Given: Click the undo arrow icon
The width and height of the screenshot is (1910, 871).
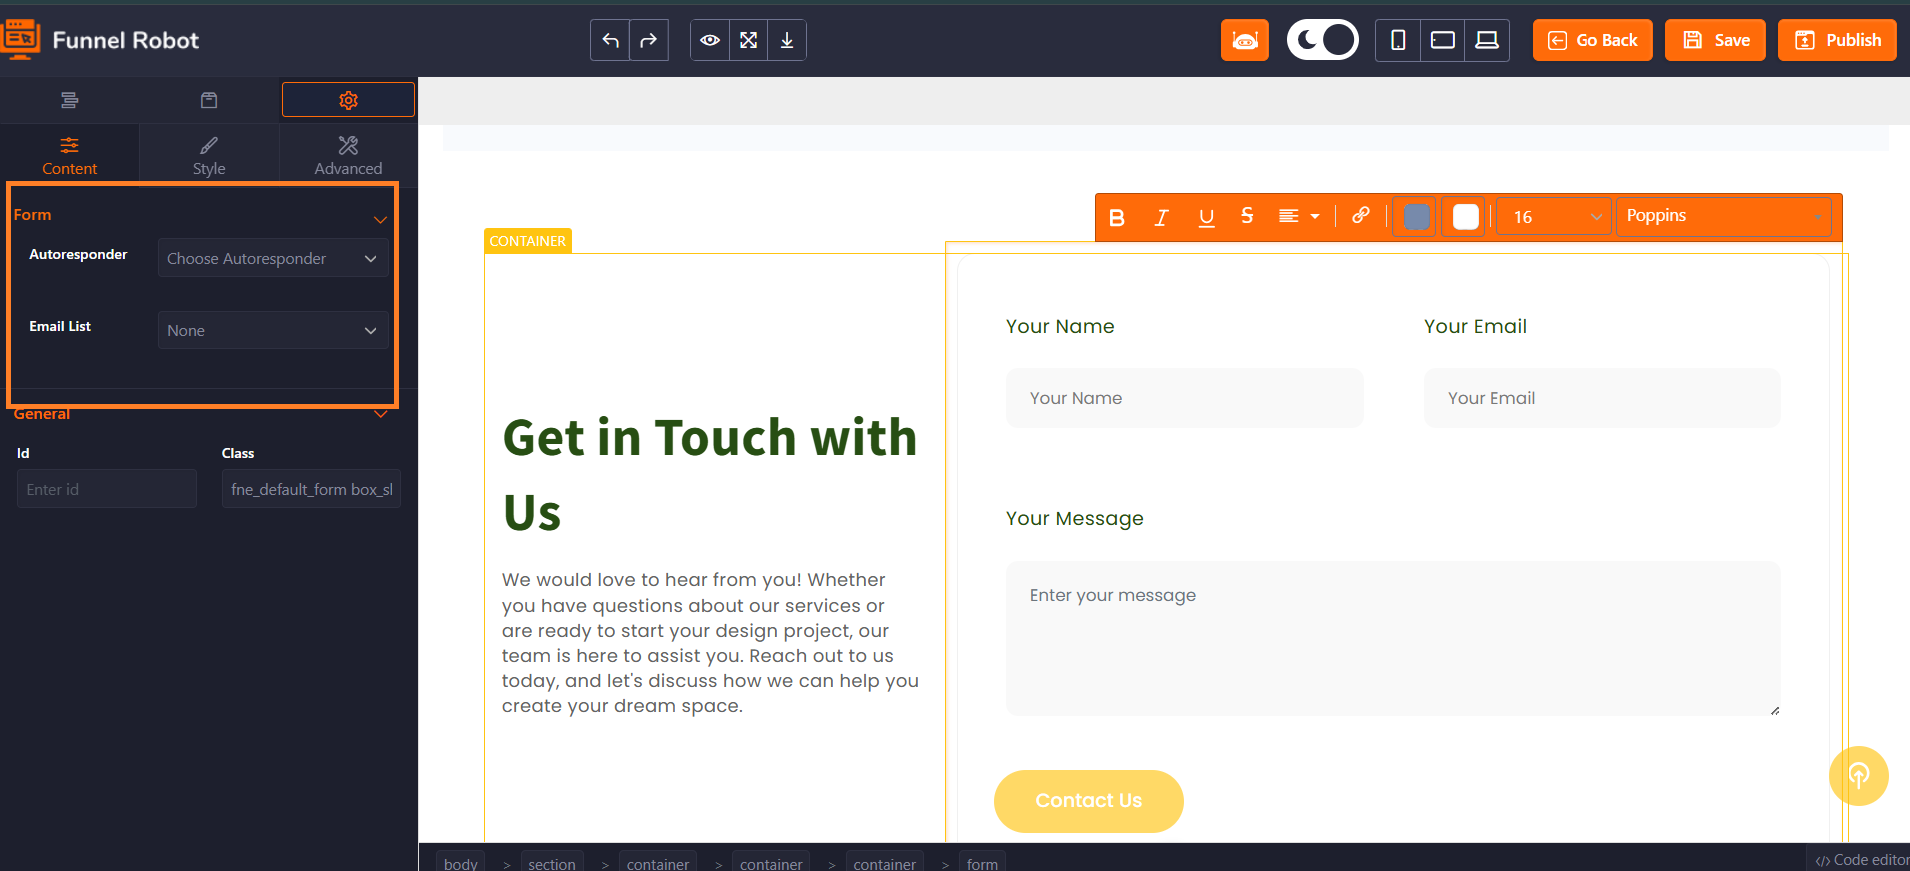Looking at the screenshot, I should tap(610, 40).
